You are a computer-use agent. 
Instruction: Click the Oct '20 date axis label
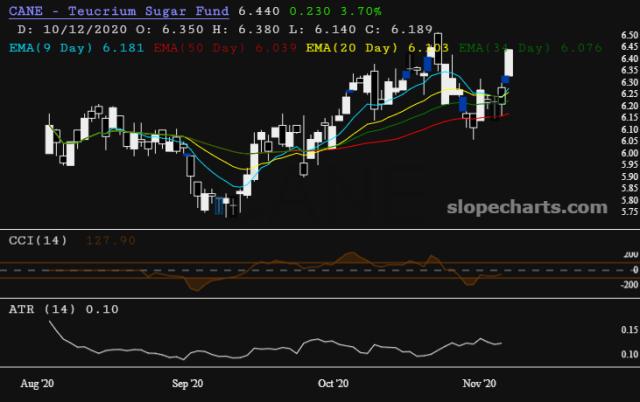tap(332, 383)
